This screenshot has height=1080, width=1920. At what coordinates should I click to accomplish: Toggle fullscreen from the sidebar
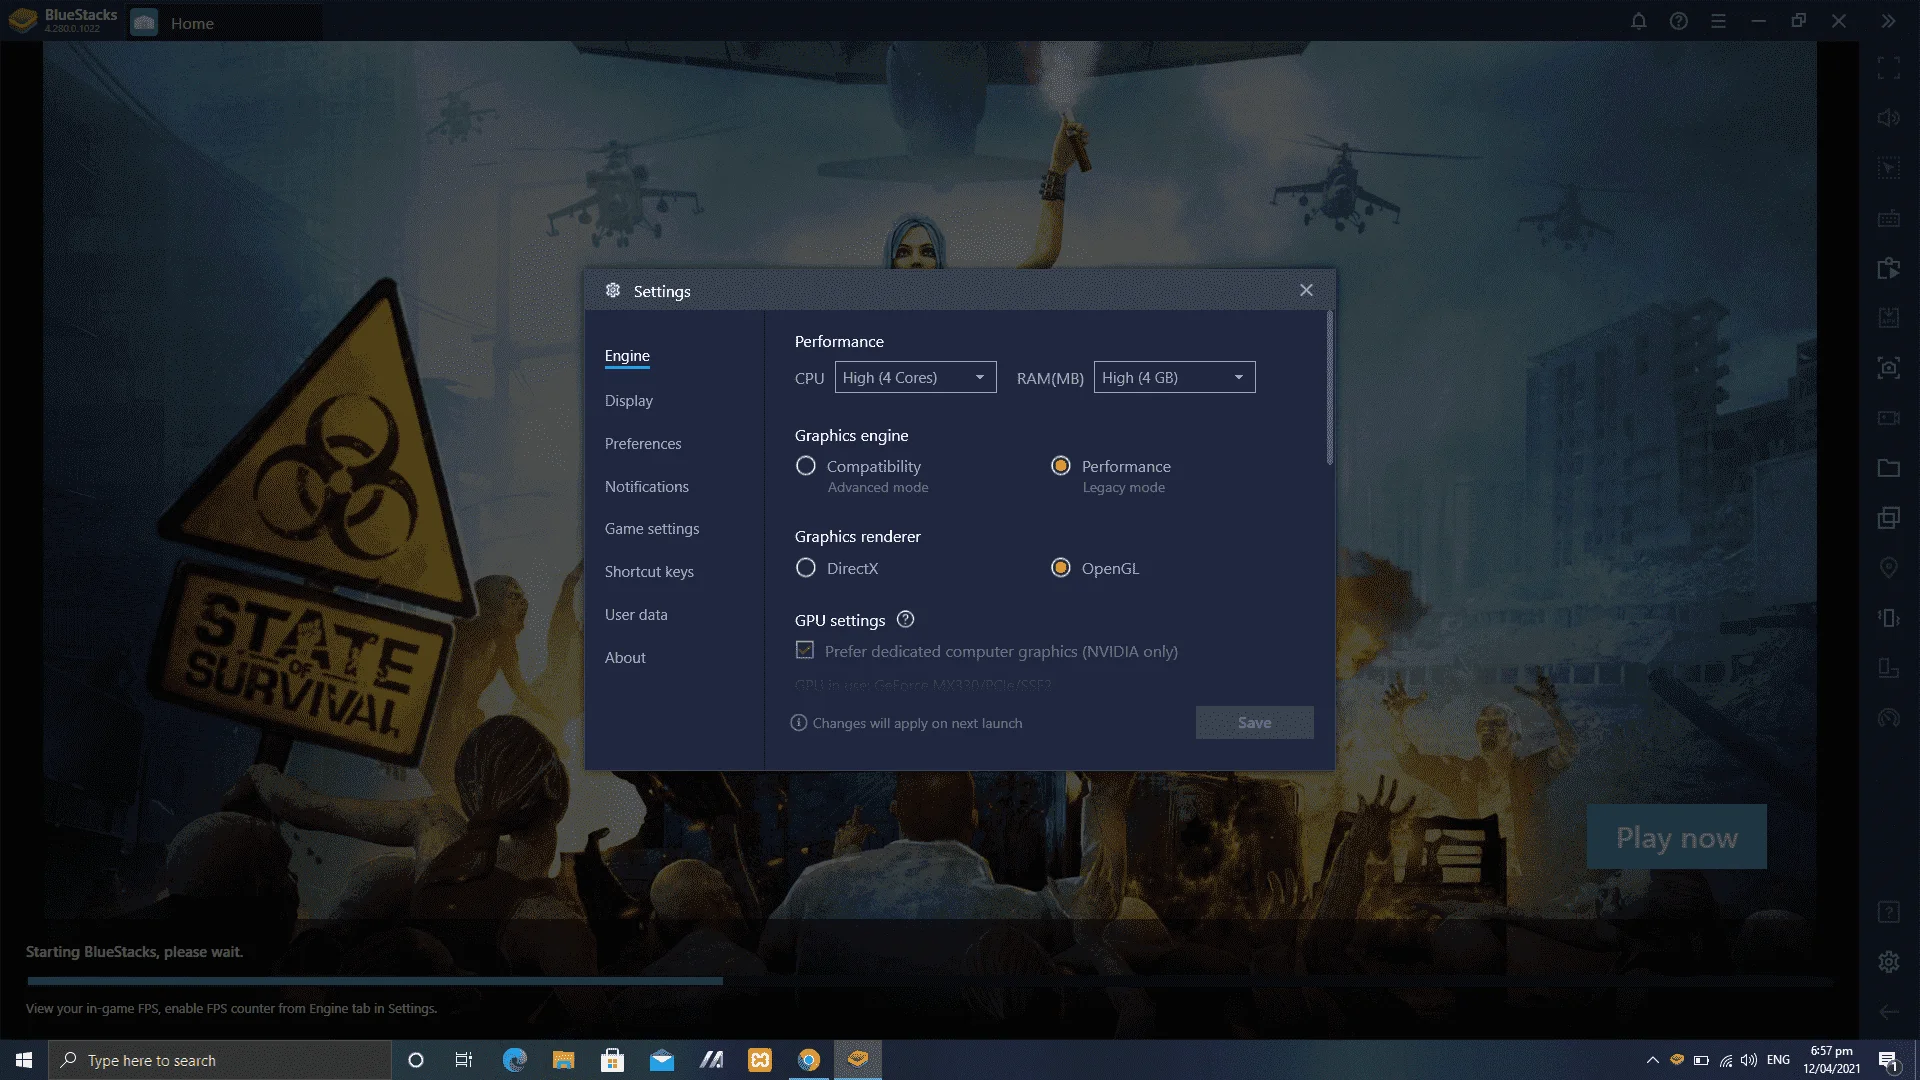click(x=1889, y=68)
